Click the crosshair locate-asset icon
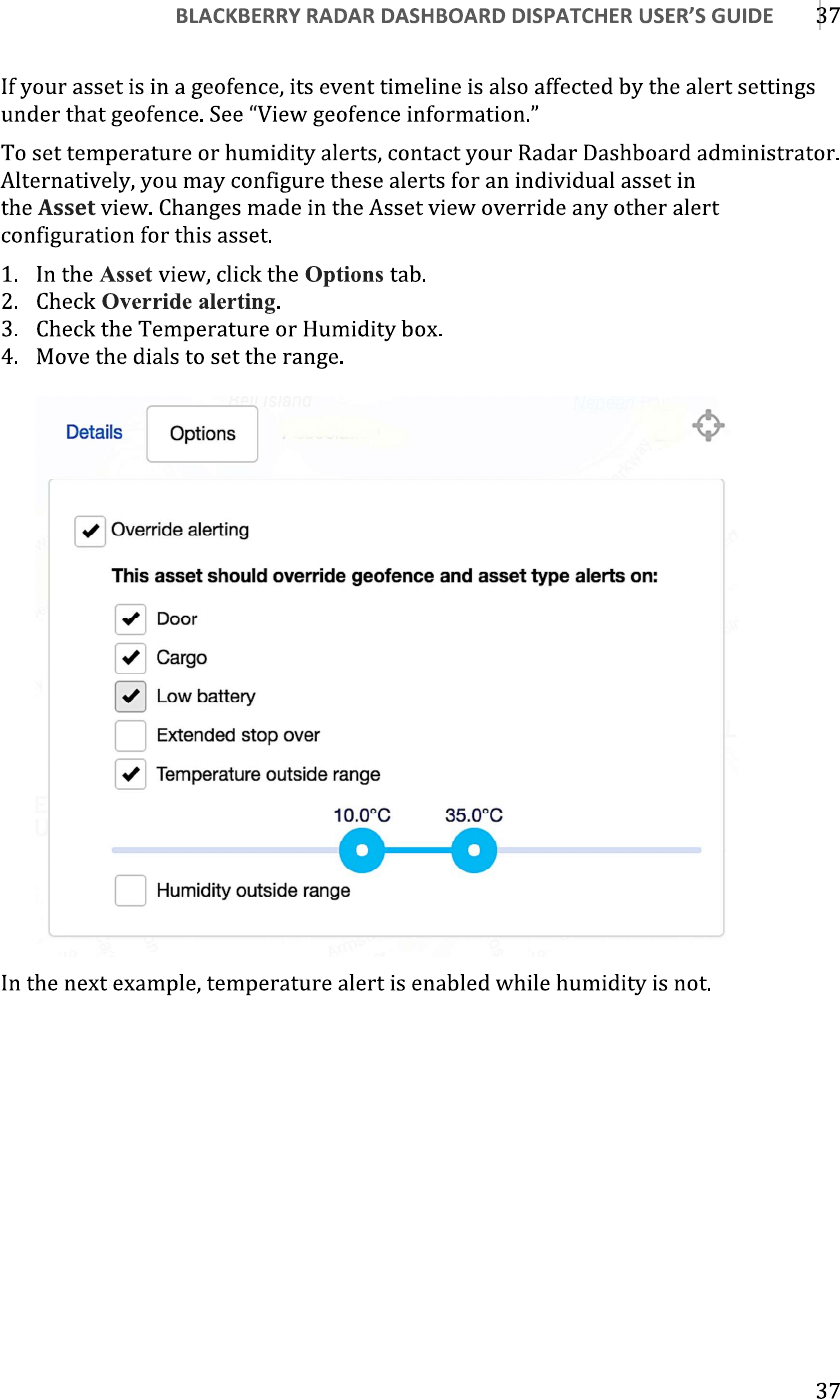Viewport: 840px width, 1399px height. [x=708, y=425]
